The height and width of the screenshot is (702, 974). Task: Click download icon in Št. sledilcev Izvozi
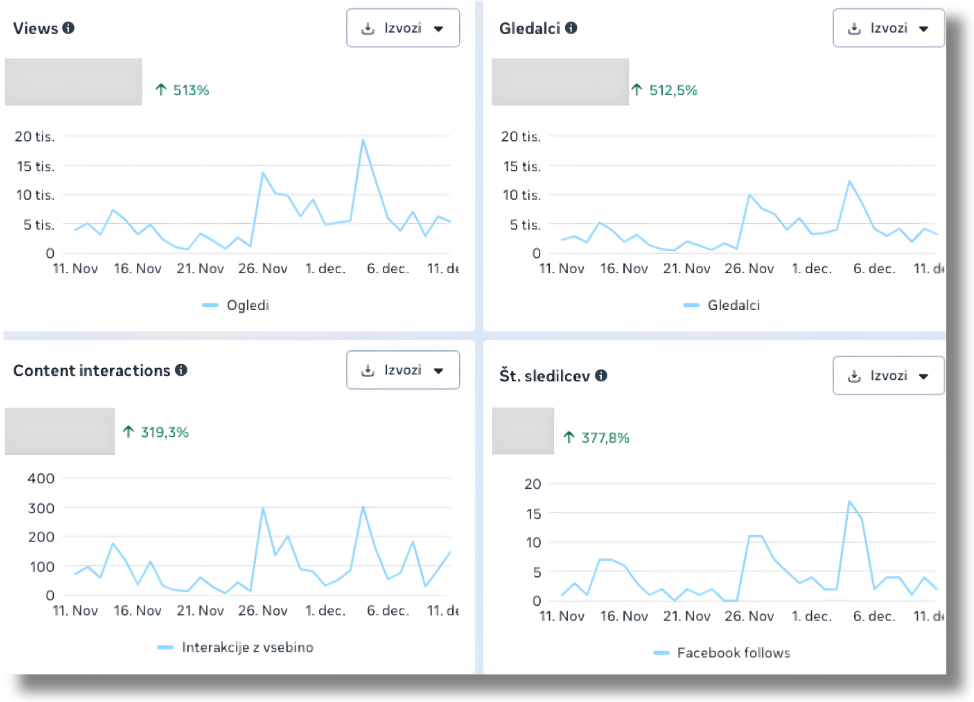coord(854,376)
